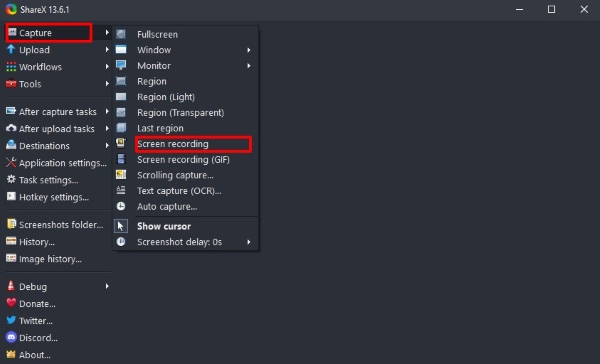Click the Discord logo icon
600x364 pixels.
11,337
